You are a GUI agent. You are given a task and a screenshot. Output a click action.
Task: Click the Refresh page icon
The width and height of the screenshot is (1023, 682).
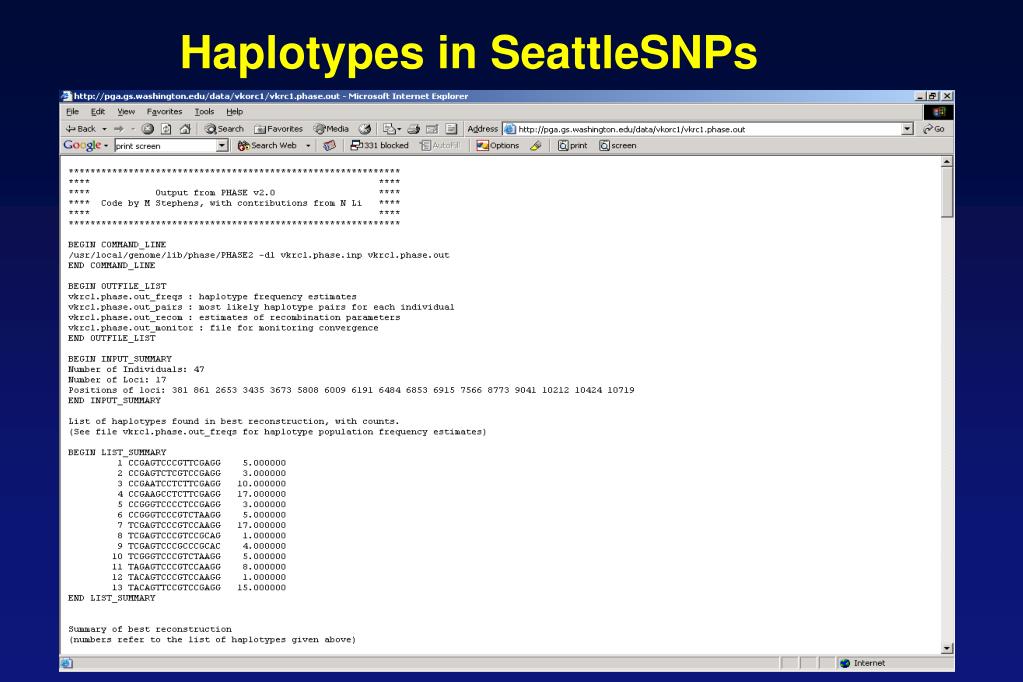(166, 129)
